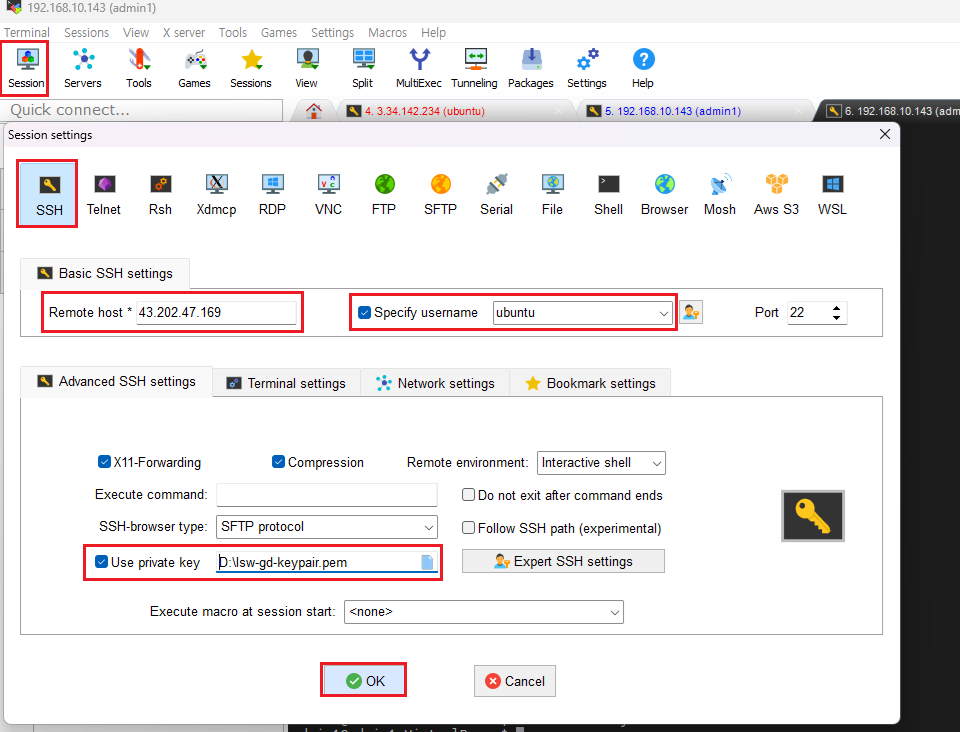Switch to the Basic SSH settings tab
The height and width of the screenshot is (732, 960).
click(x=105, y=274)
